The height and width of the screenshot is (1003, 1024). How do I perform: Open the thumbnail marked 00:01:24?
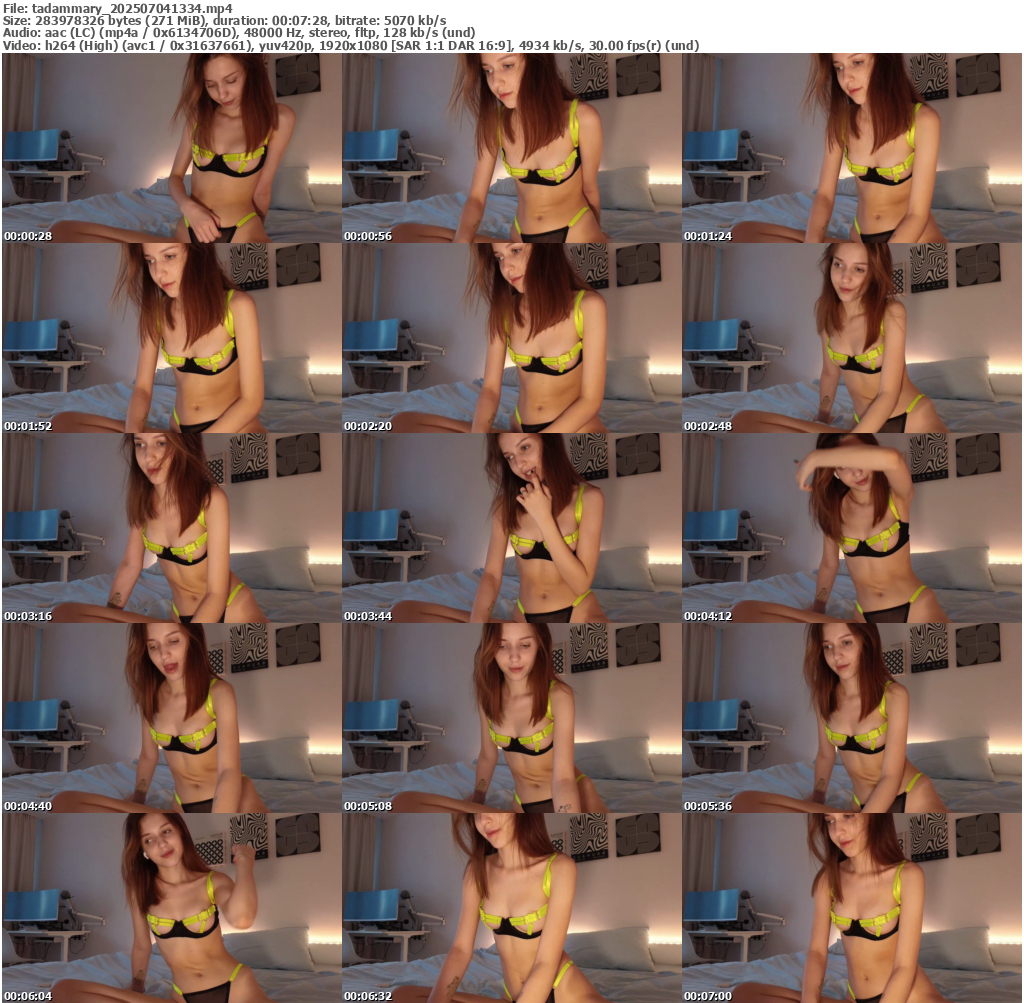[851, 148]
